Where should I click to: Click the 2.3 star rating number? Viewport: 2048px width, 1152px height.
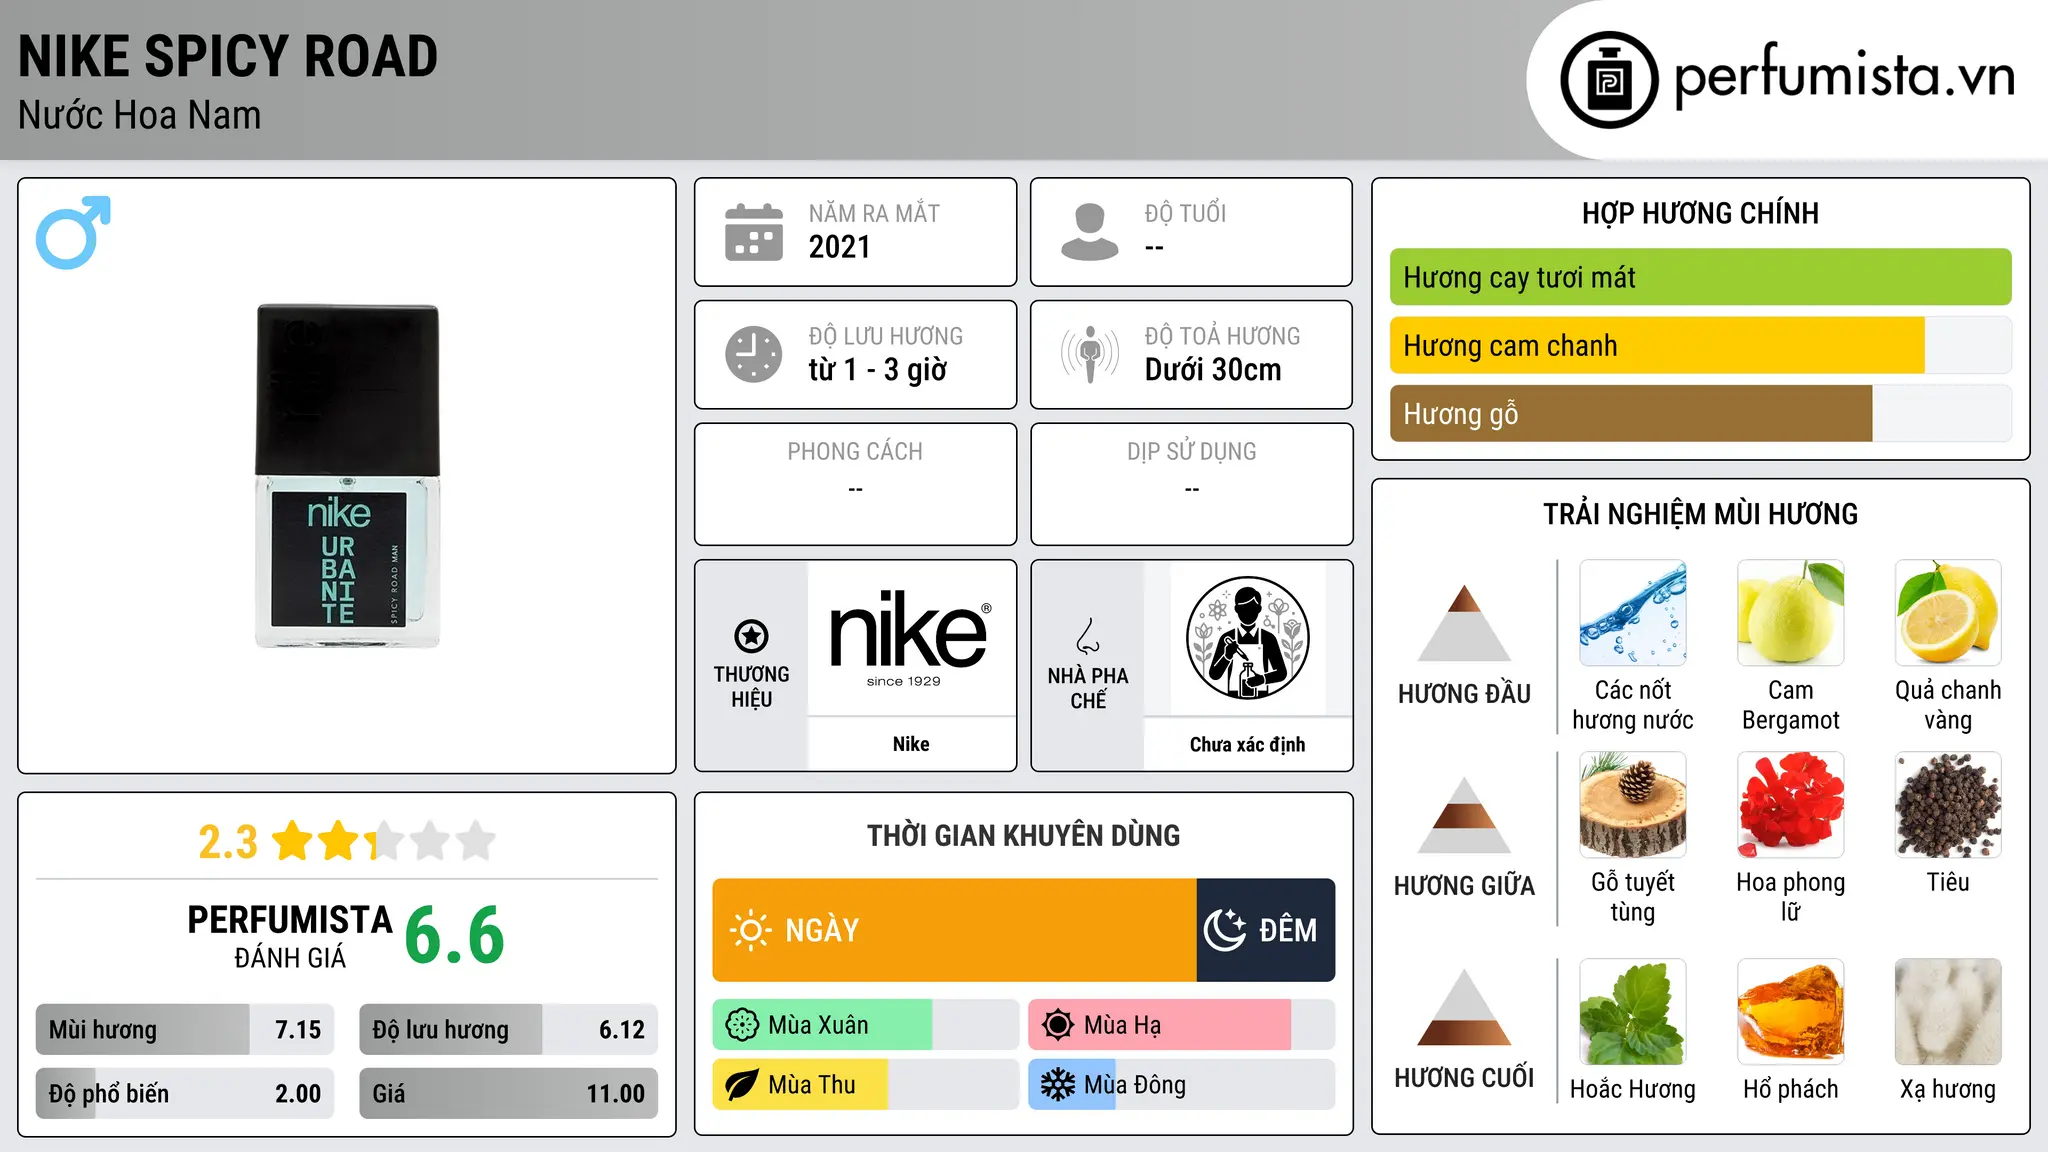pos(228,842)
